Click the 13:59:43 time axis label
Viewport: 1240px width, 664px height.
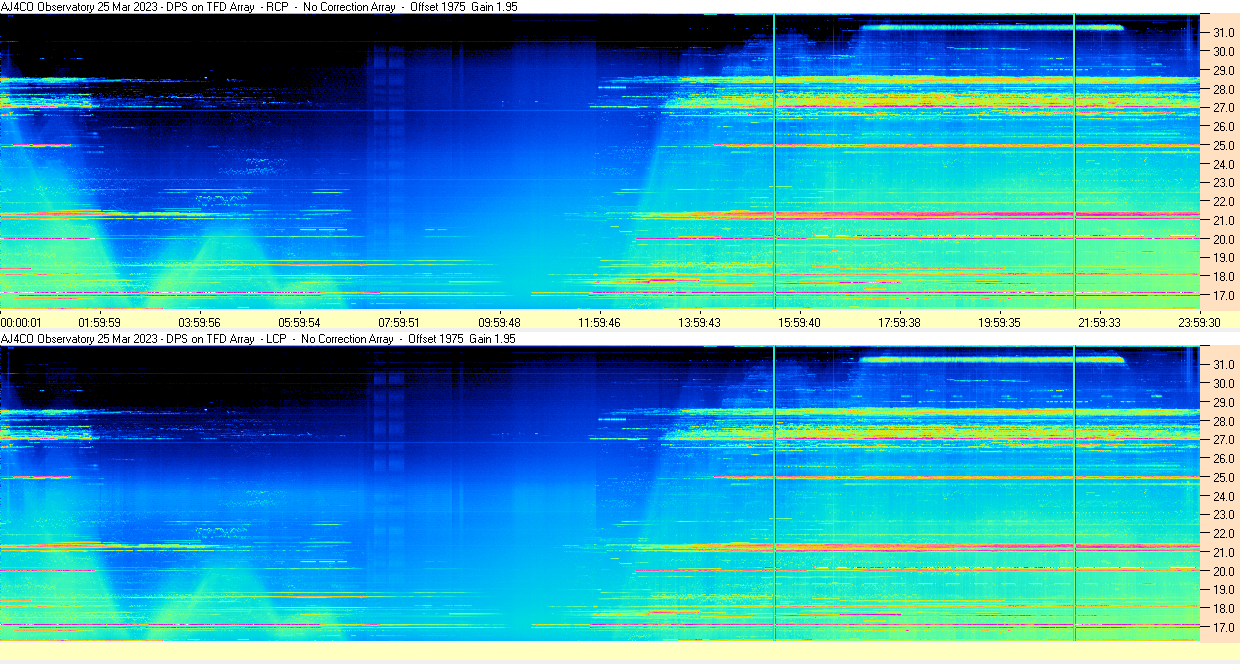pos(699,322)
